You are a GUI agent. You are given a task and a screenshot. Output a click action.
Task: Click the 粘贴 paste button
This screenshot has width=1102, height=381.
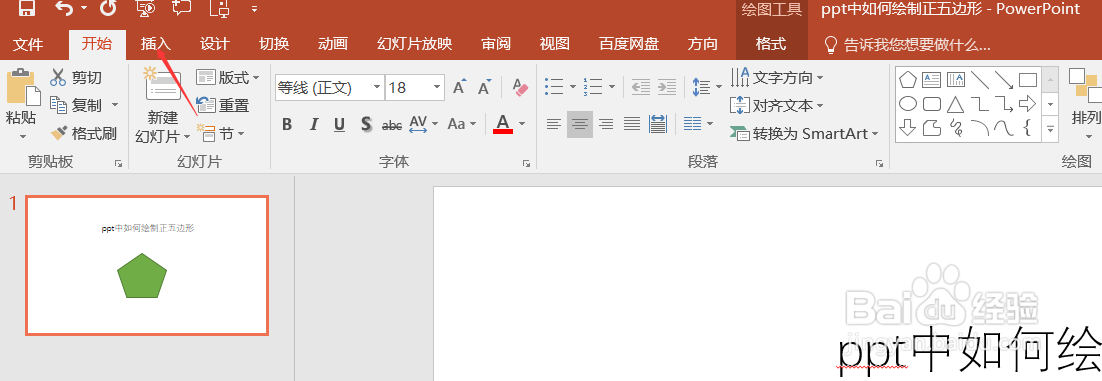(x=21, y=104)
